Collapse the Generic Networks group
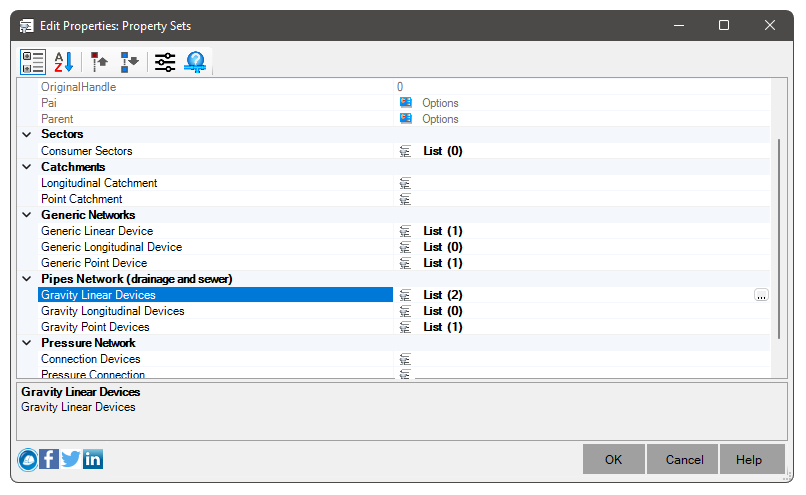 (27, 215)
